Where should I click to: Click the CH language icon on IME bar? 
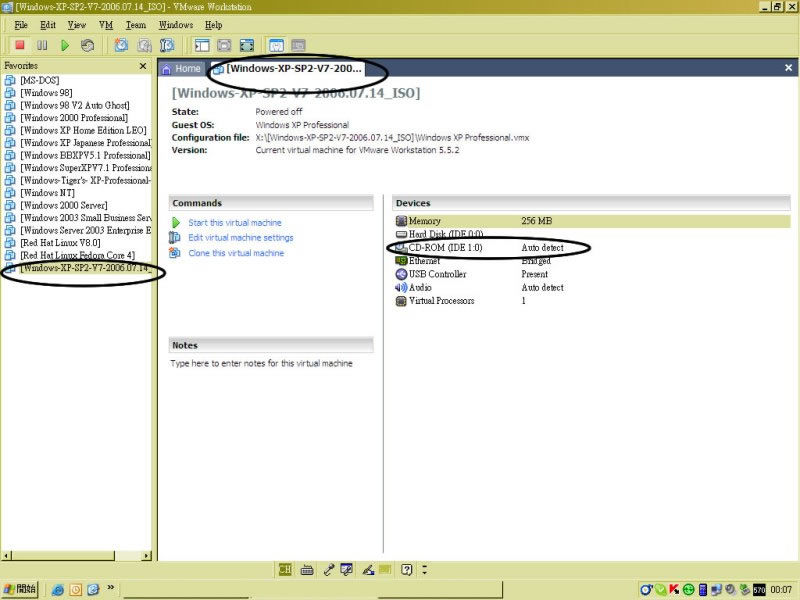pos(285,569)
